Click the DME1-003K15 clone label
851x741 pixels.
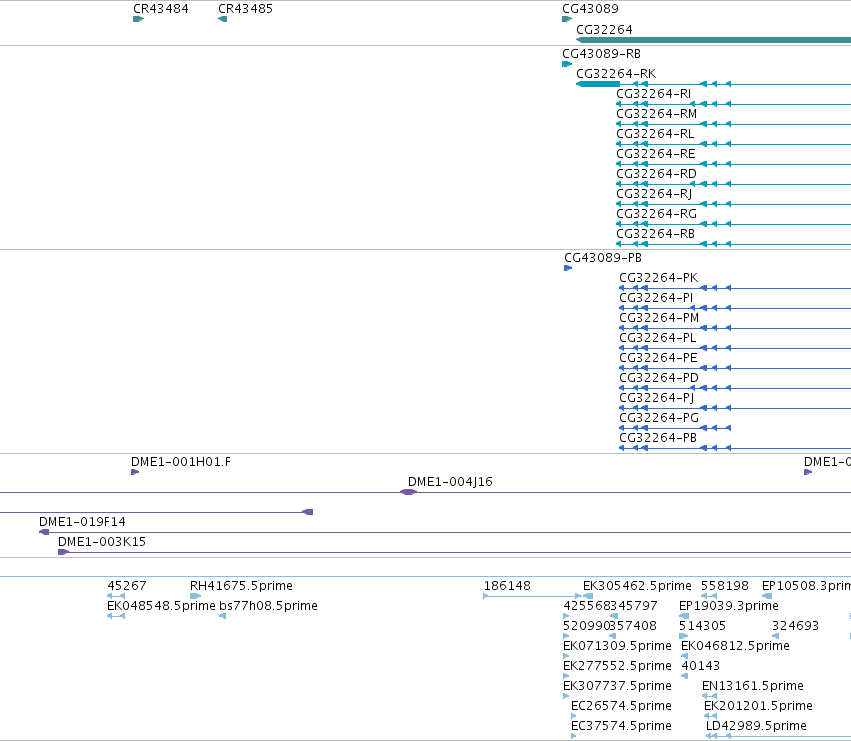tap(101, 542)
